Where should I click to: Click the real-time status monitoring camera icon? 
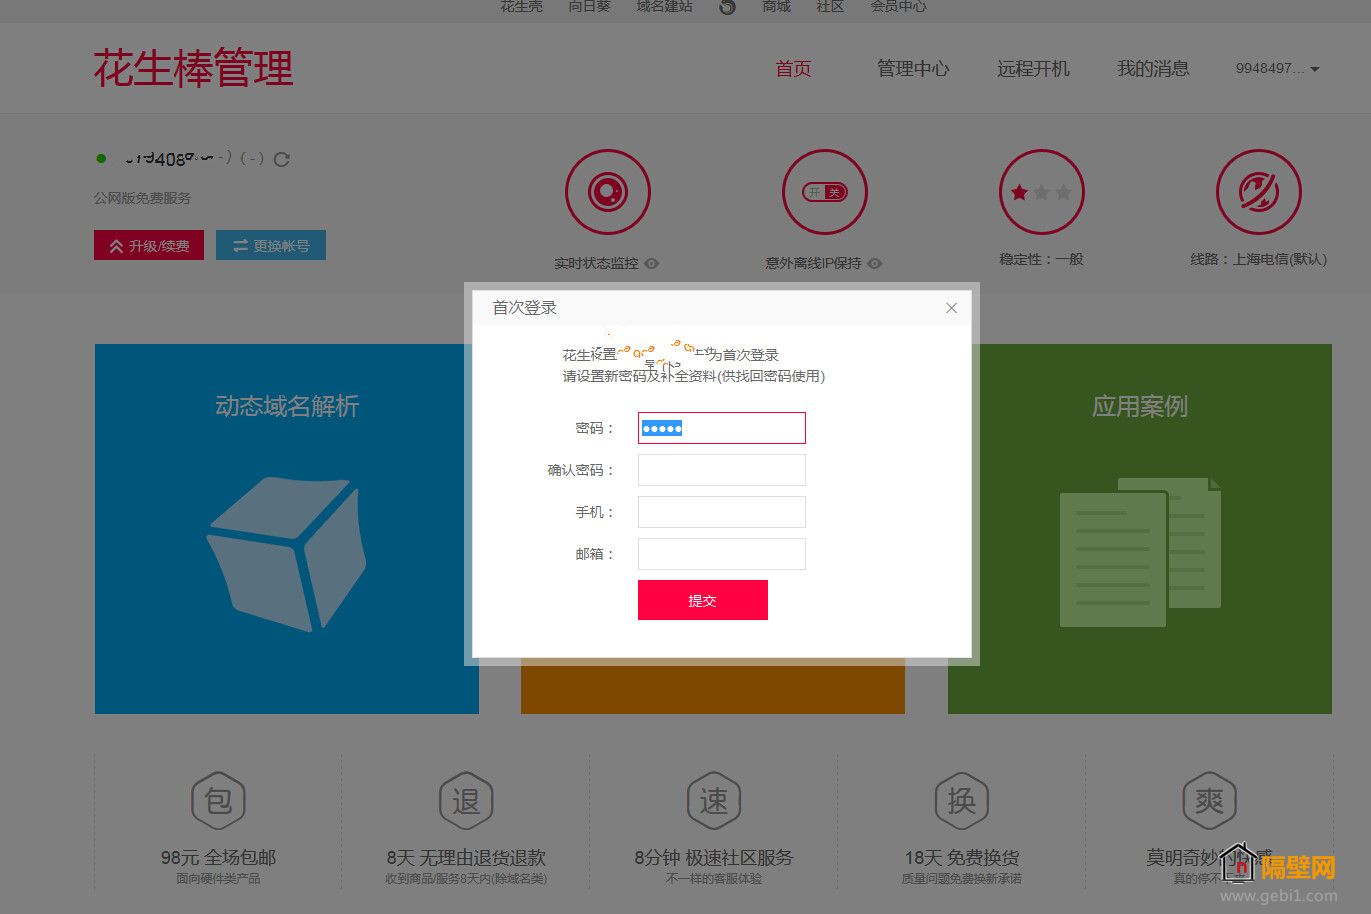[608, 192]
